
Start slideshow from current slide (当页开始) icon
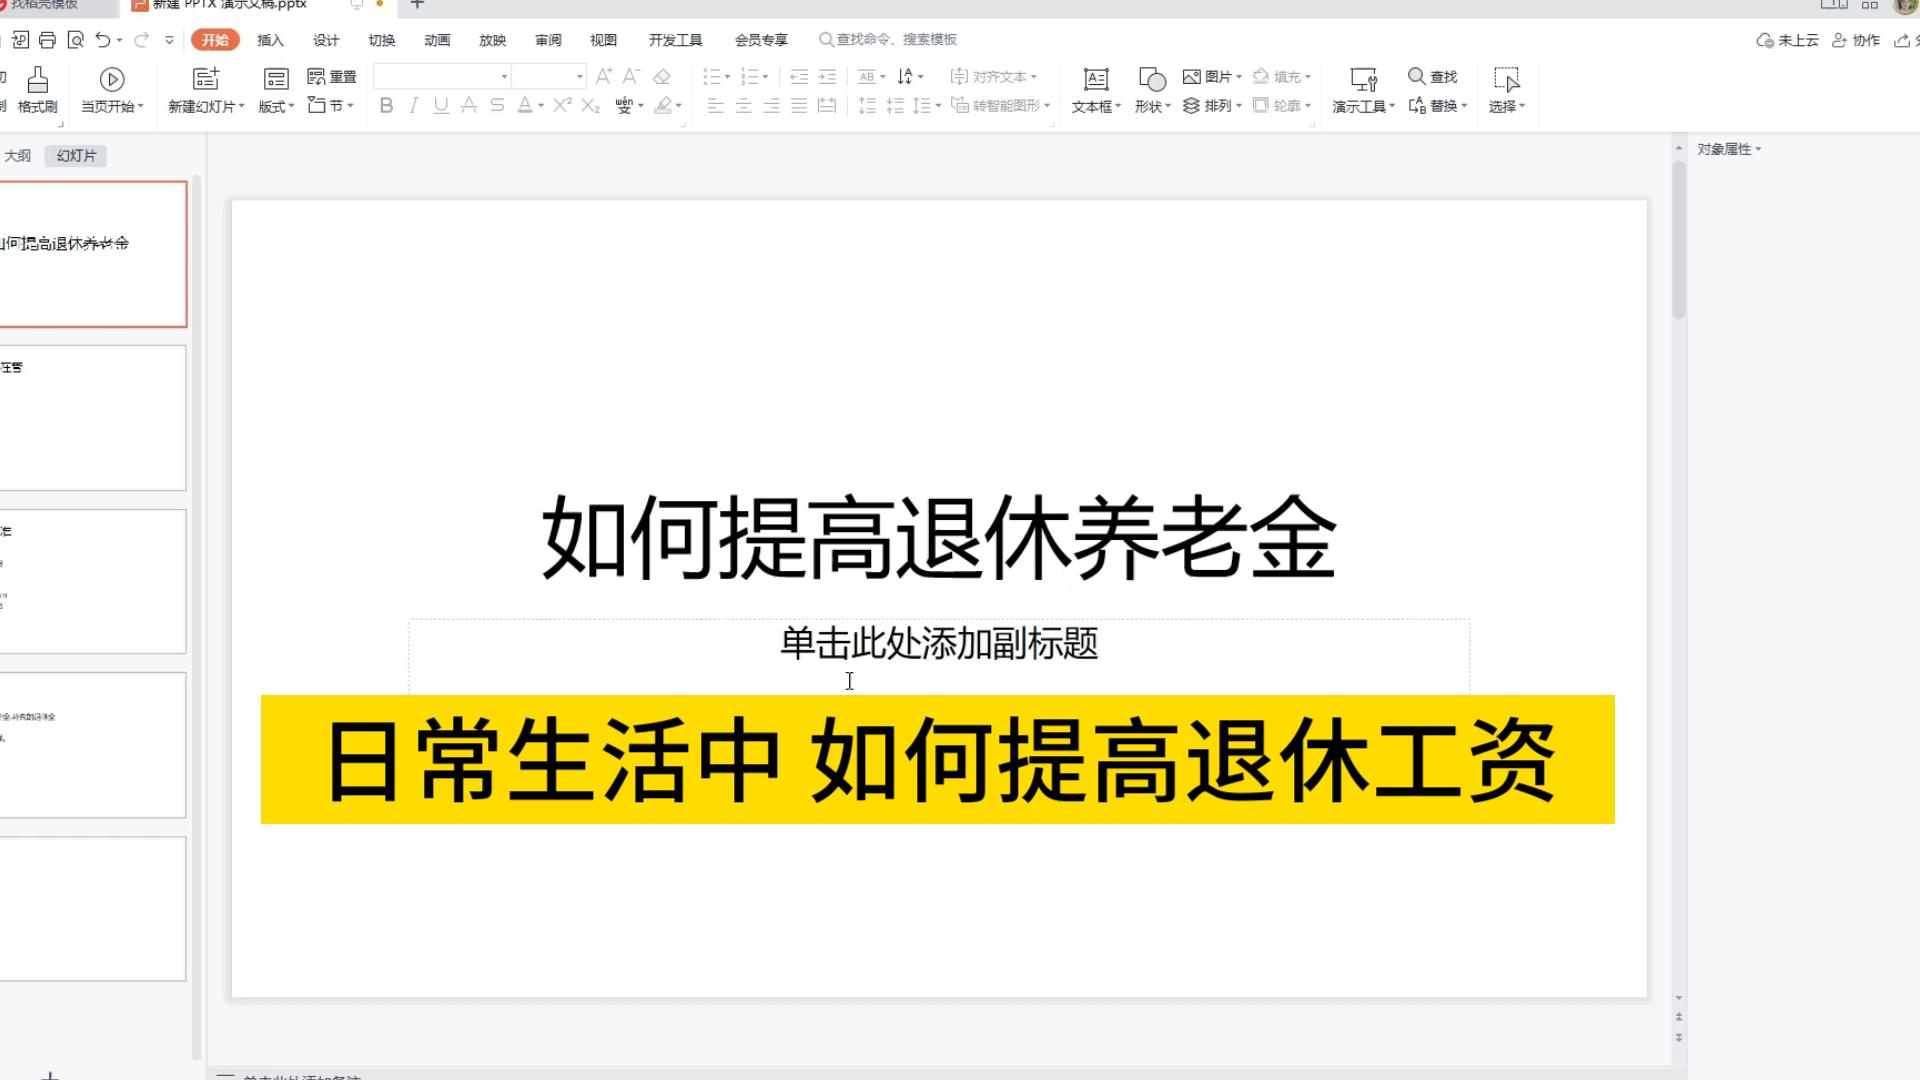tap(112, 79)
